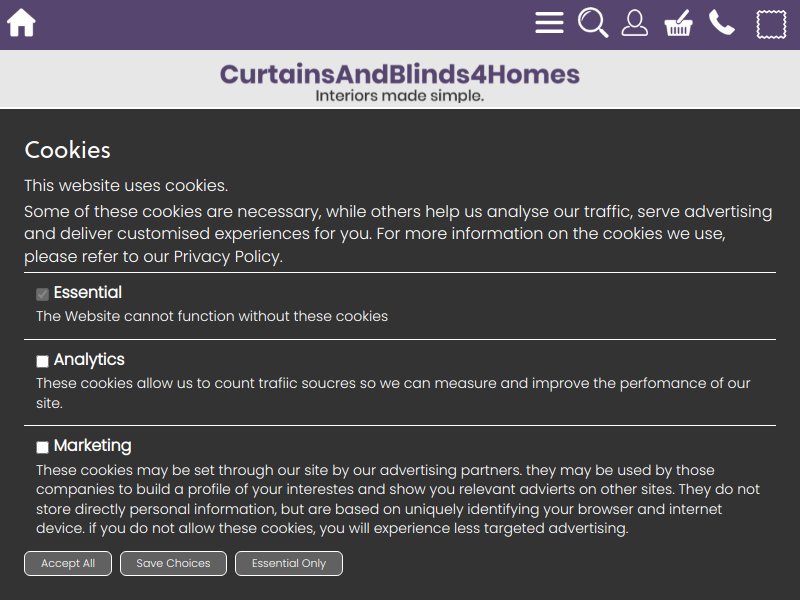Screen dimensions: 800x600
Task: Open the Privacy Policy reference text
Action: pyautogui.click(x=227, y=257)
